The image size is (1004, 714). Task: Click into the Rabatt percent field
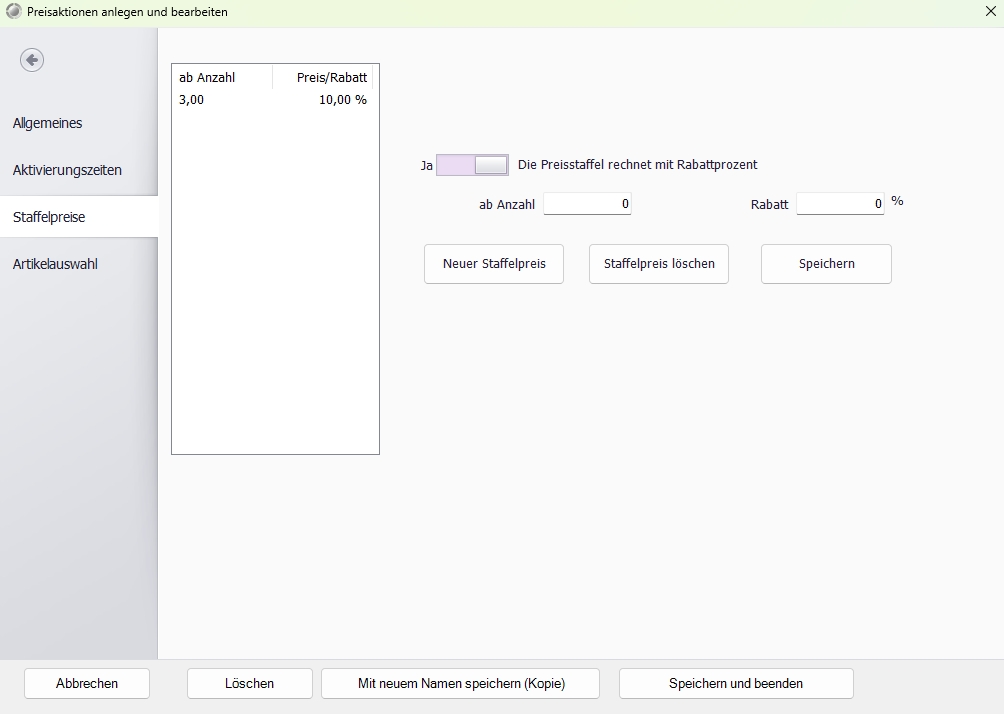point(840,204)
